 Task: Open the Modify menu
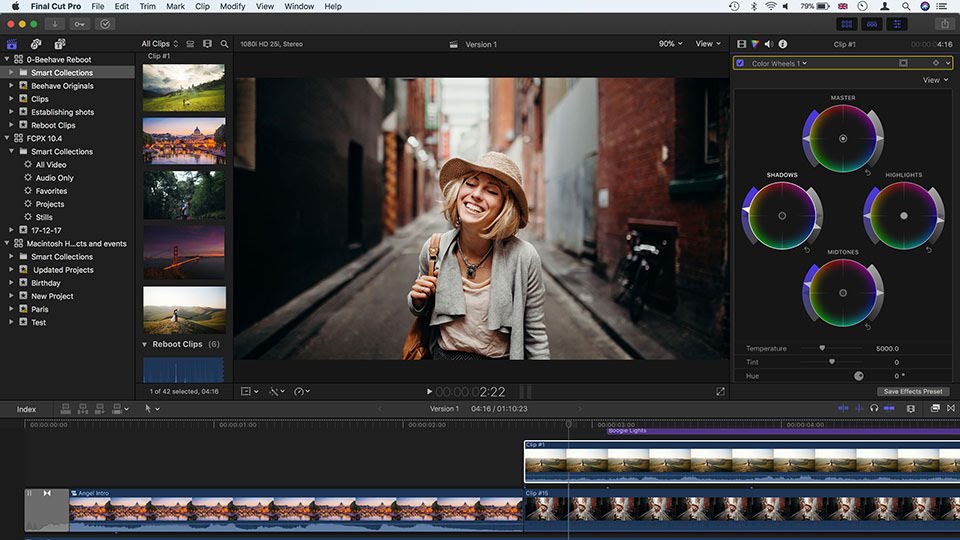click(x=232, y=6)
